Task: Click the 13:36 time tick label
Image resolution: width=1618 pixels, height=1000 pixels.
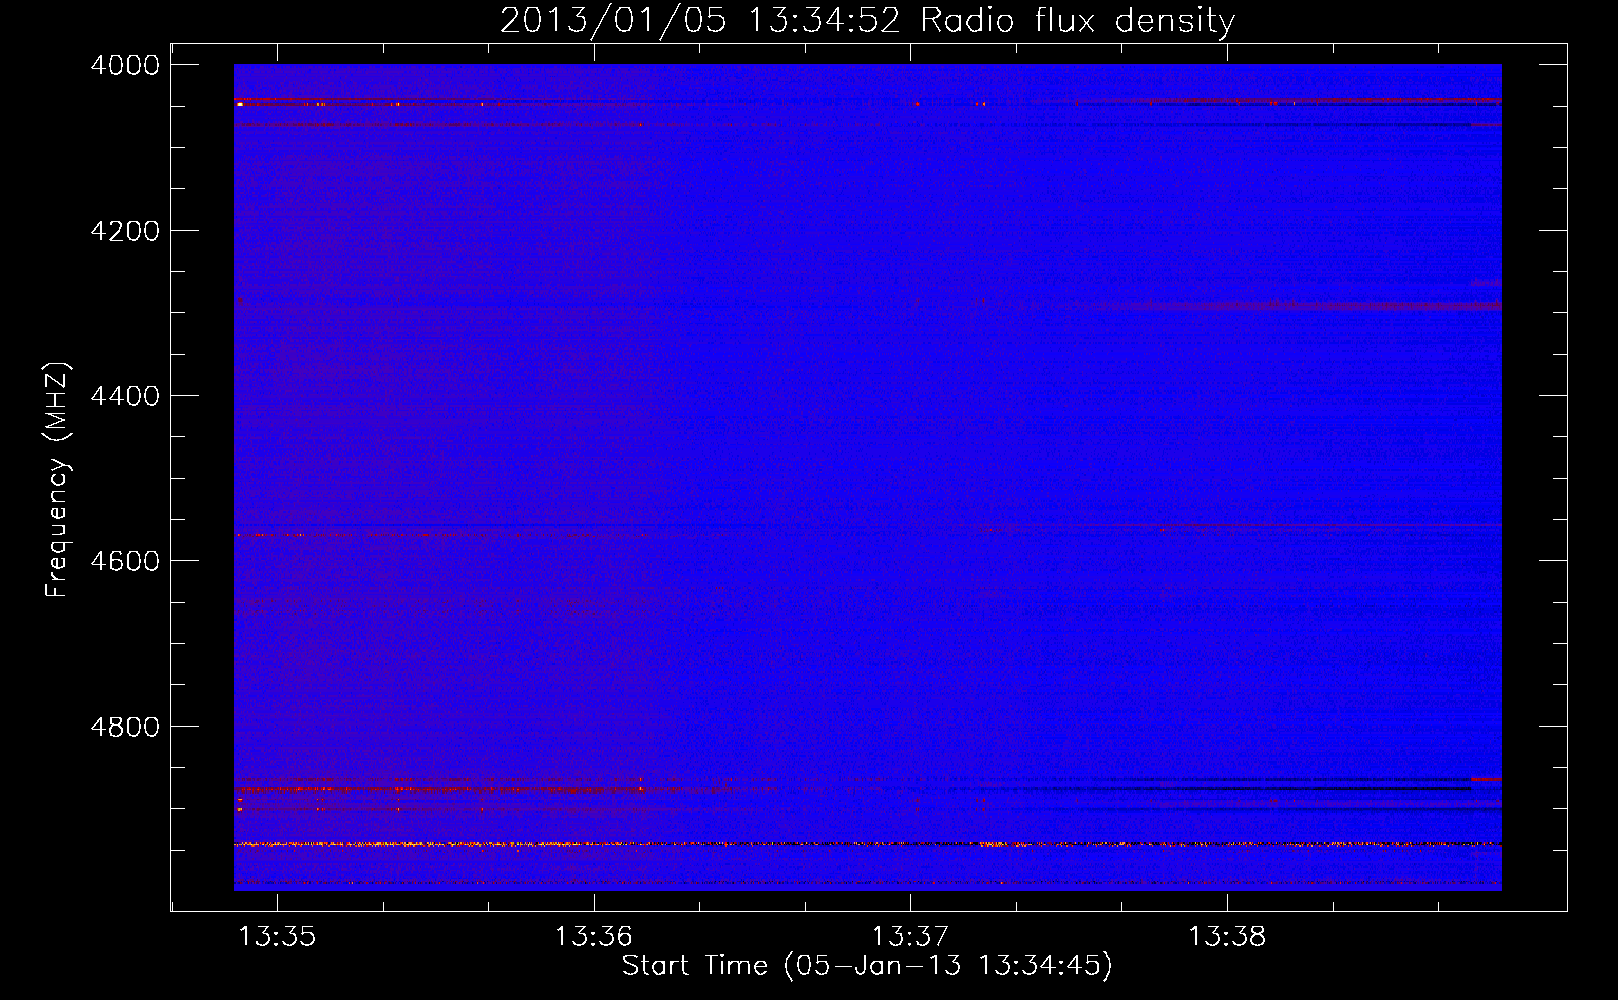Action: coord(594,937)
